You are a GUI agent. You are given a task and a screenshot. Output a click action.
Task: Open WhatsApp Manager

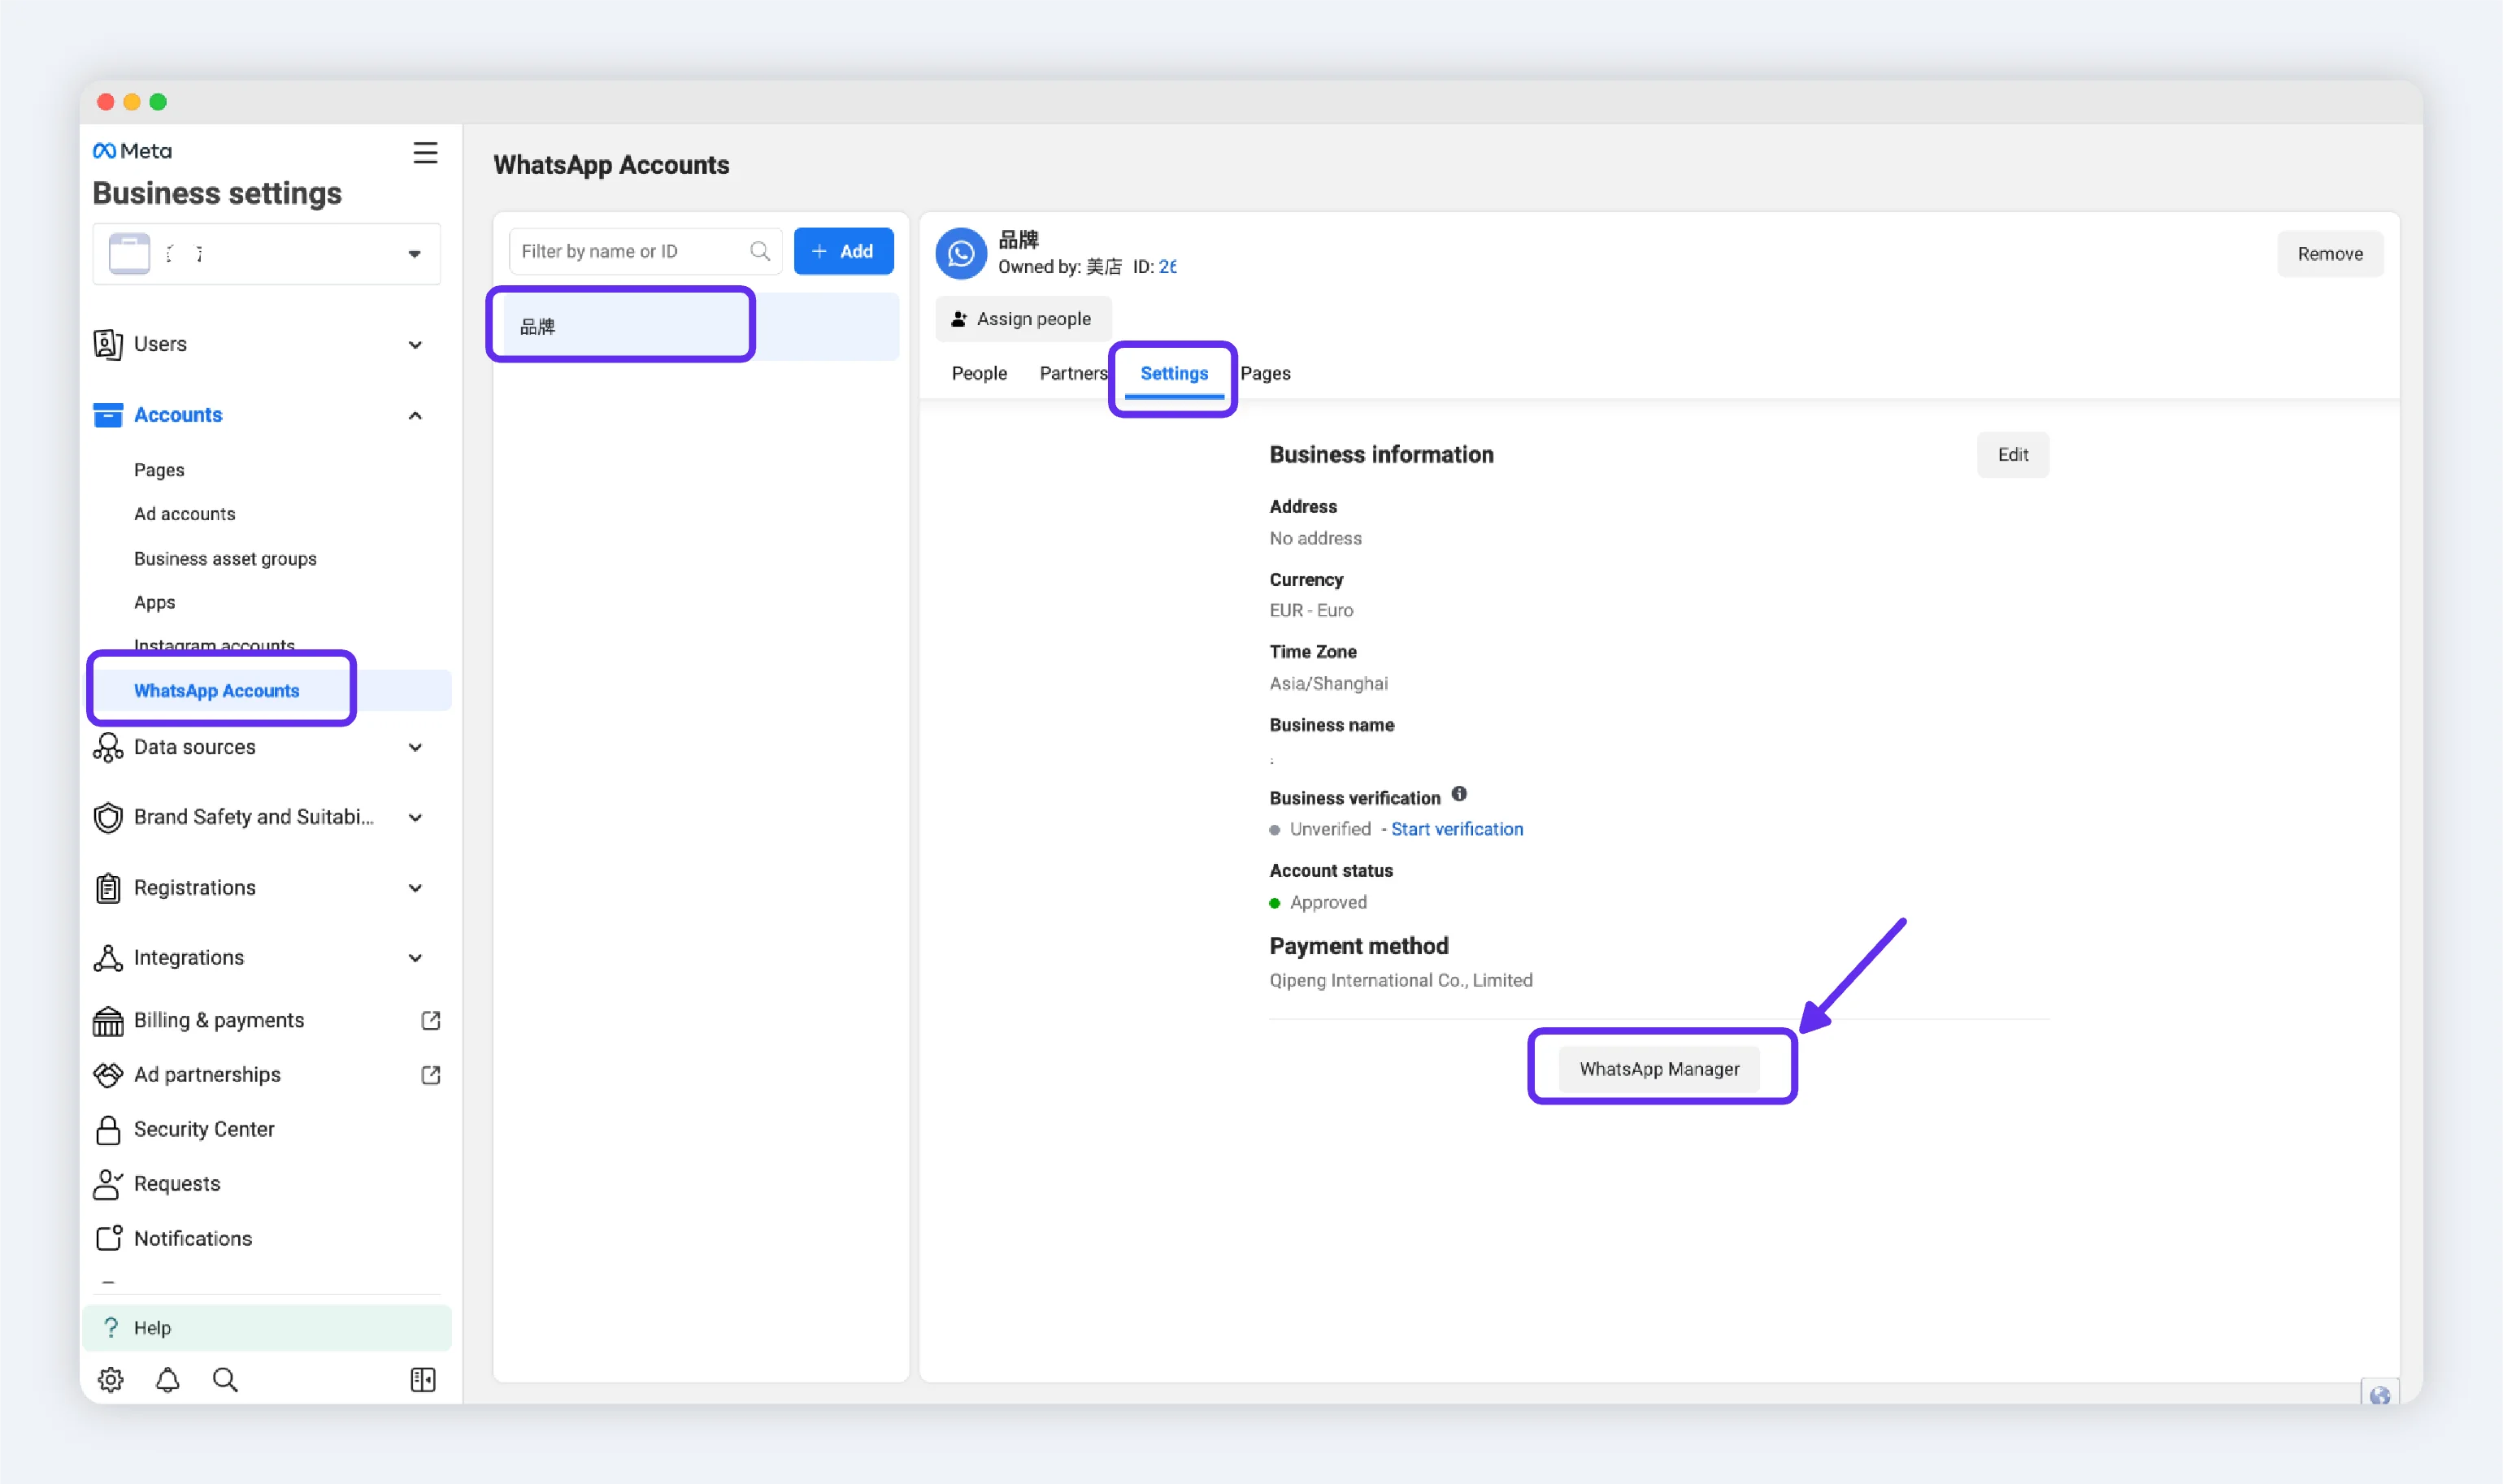click(1659, 1069)
